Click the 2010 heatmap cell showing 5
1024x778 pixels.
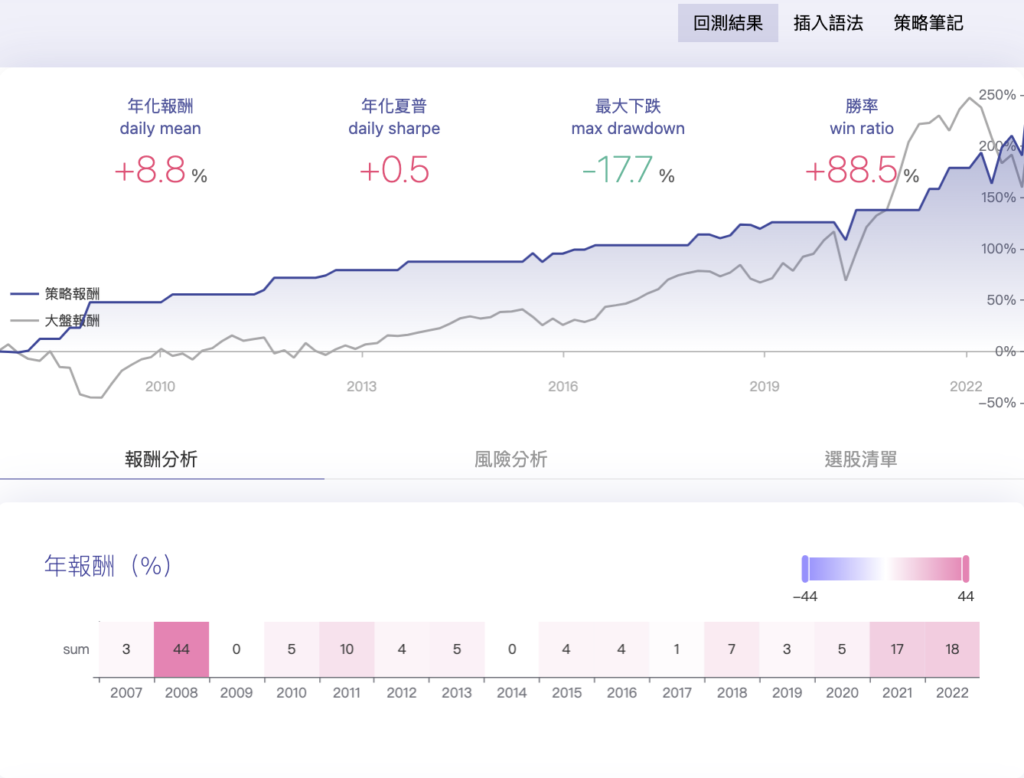coord(291,649)
